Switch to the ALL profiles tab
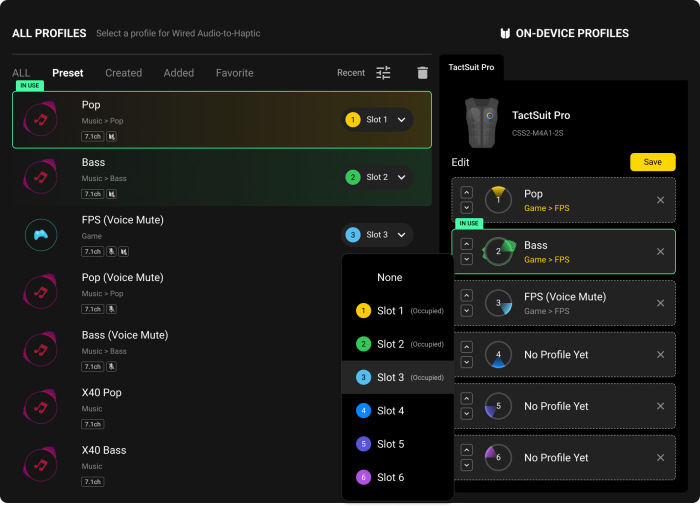700x506 pixels. point(21,73)
